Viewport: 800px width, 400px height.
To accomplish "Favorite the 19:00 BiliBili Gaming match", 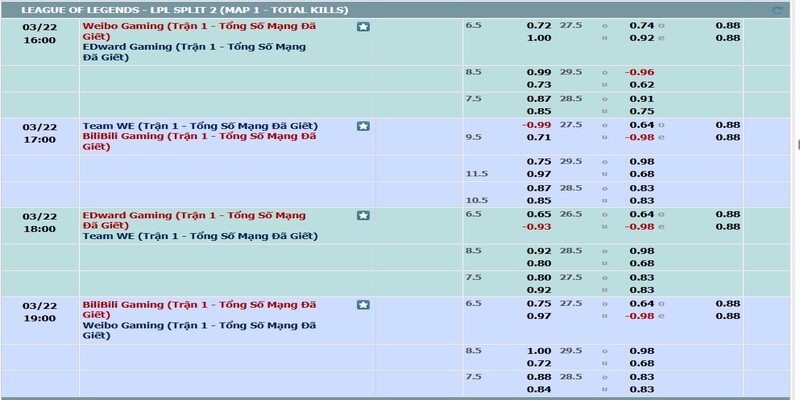I will 363,304.
